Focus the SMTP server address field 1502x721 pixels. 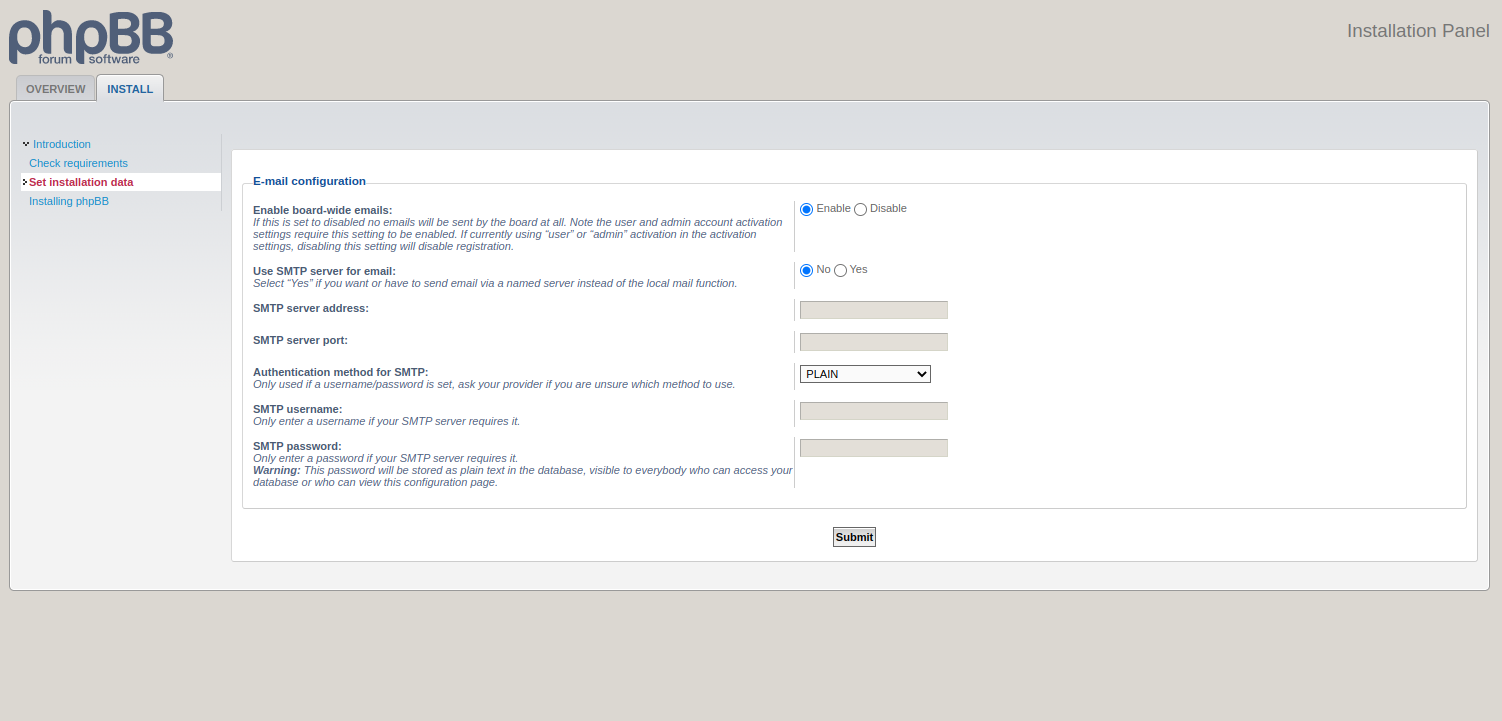(x=873, y=310)
